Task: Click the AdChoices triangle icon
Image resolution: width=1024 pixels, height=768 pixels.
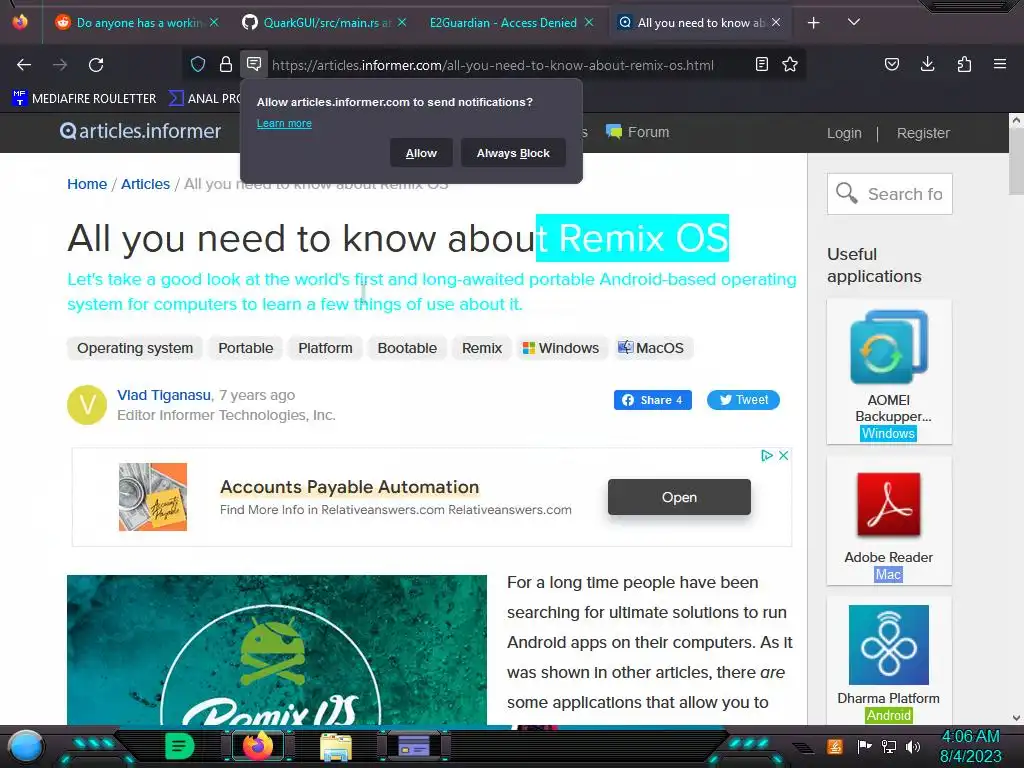Action: (767, 455)
